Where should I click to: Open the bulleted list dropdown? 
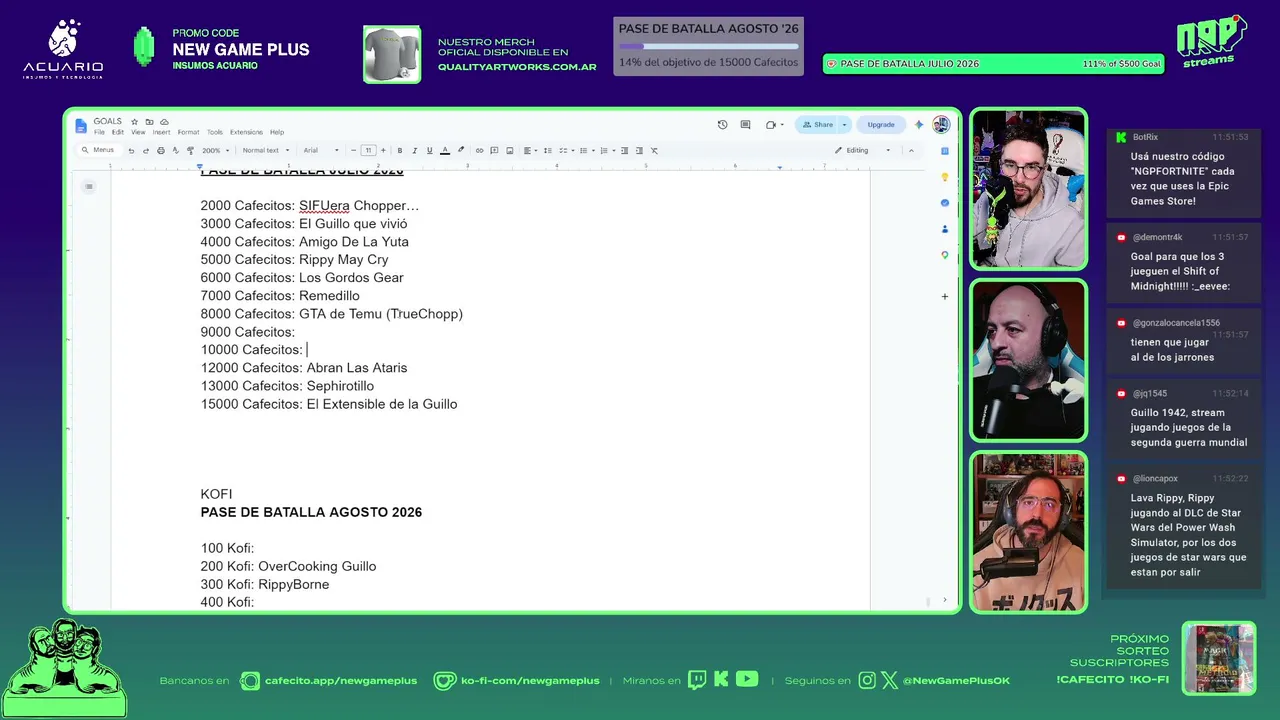pos(585,151)
